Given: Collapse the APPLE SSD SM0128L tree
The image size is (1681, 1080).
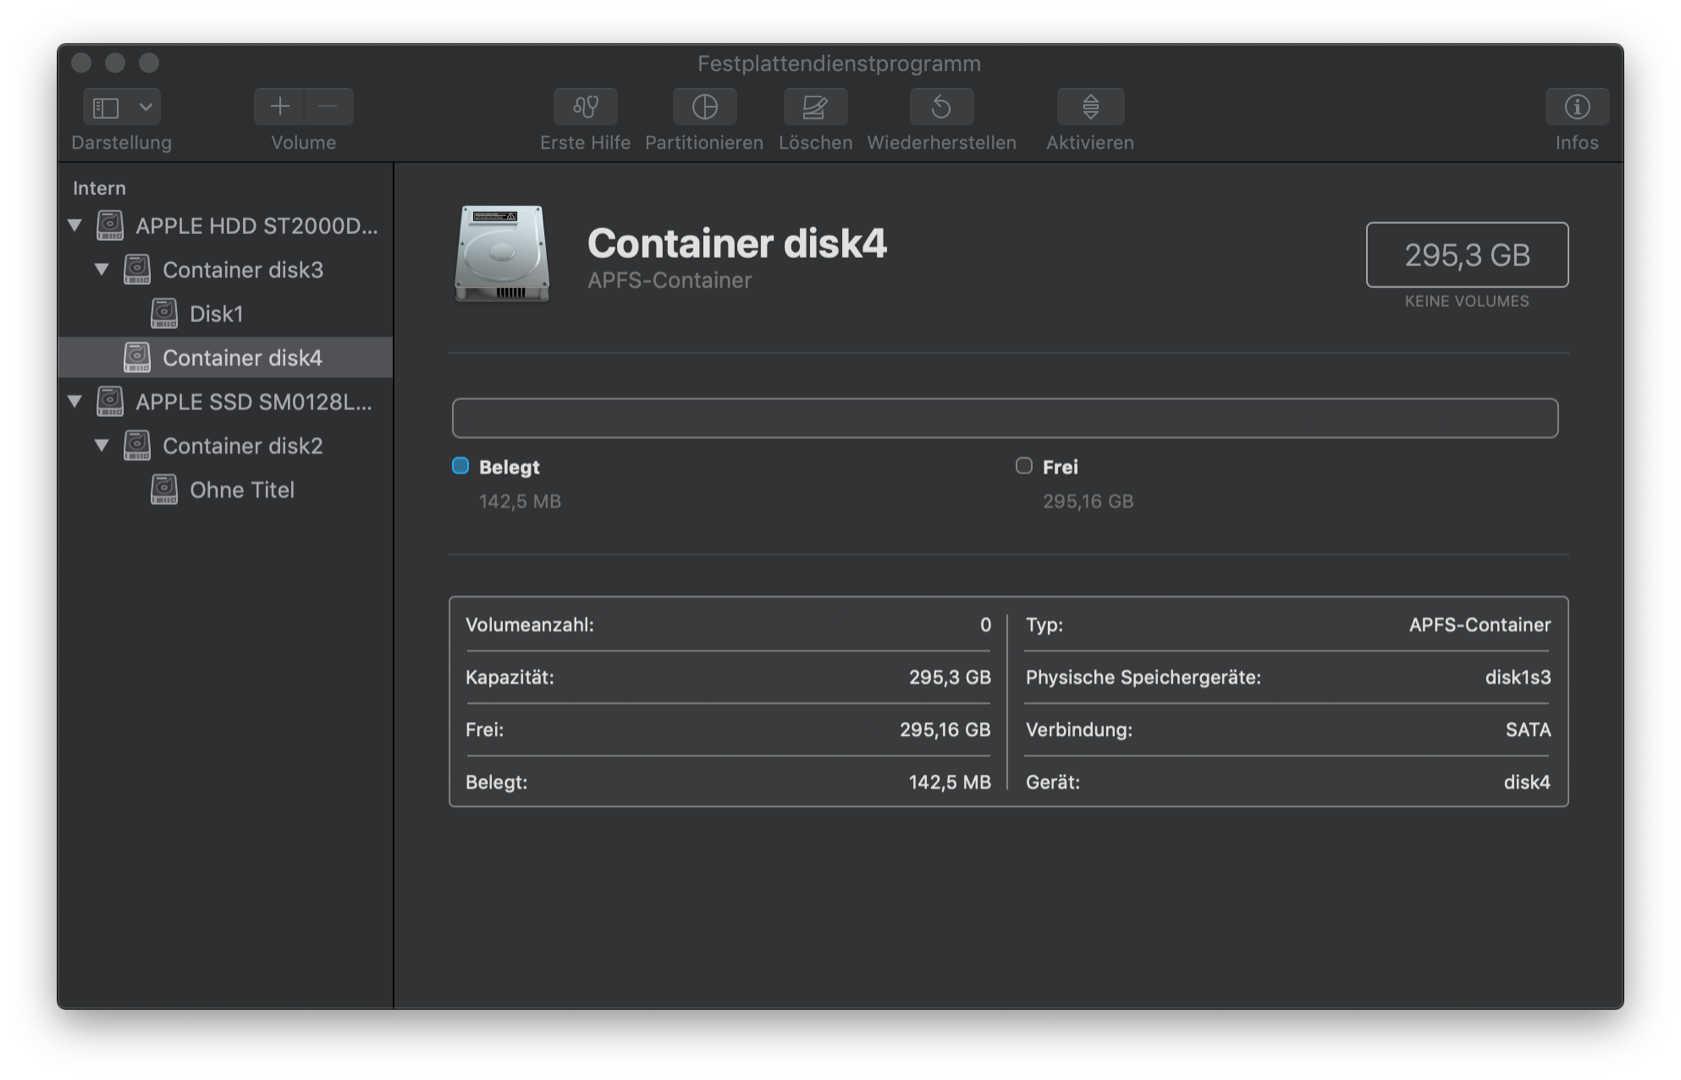Looking at the screenshot, I should (x=75, y=402).
